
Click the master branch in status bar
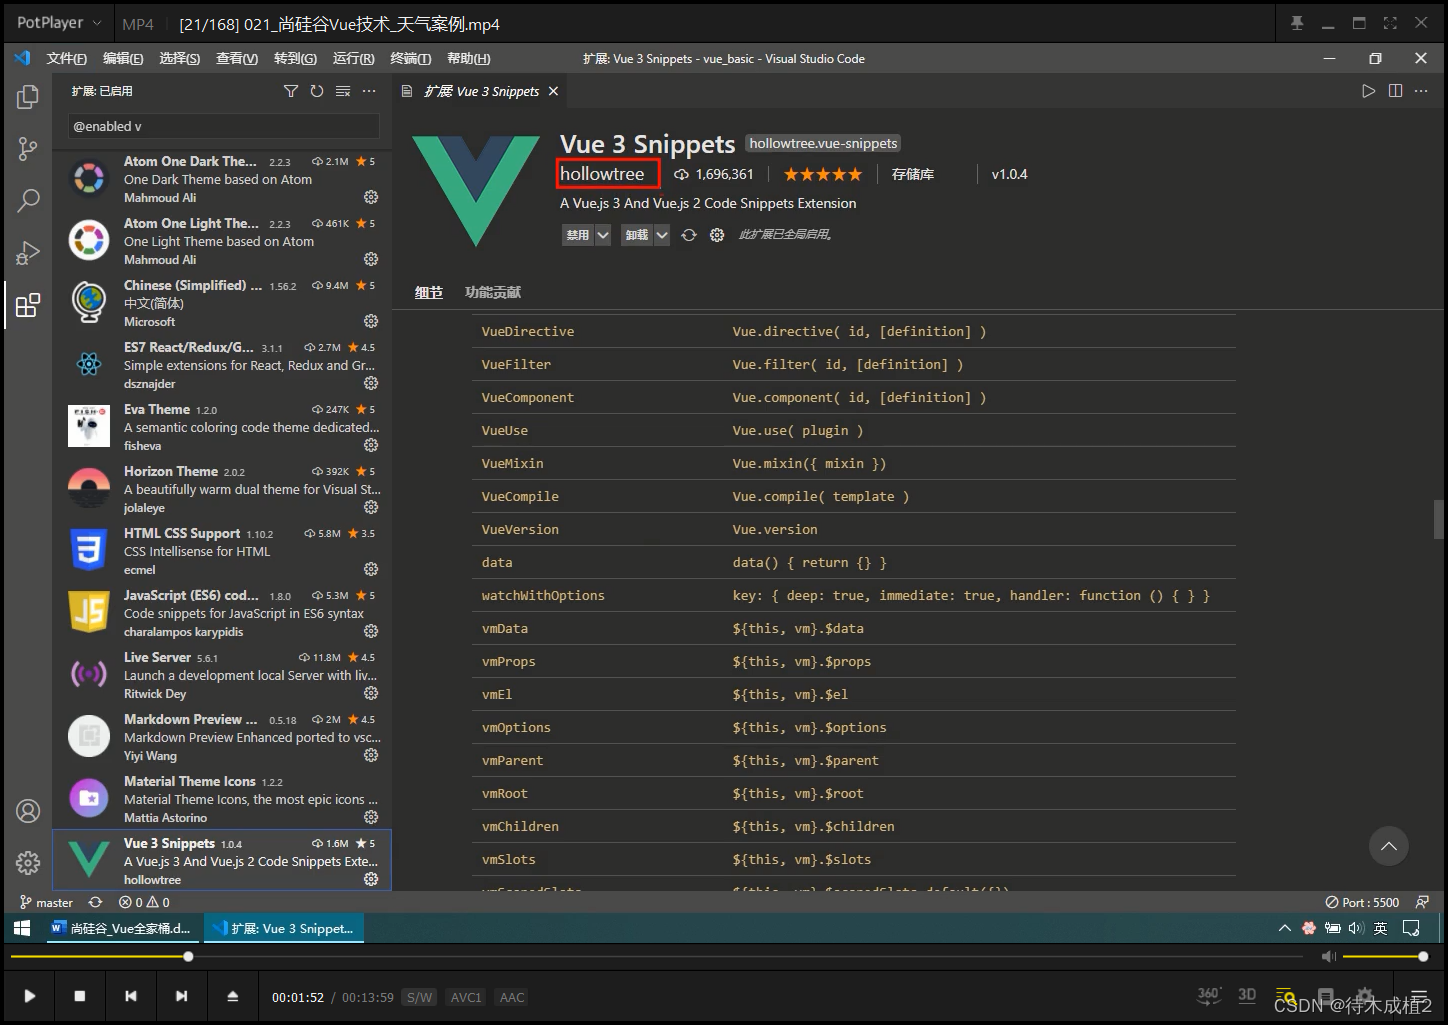coord(47,902)
